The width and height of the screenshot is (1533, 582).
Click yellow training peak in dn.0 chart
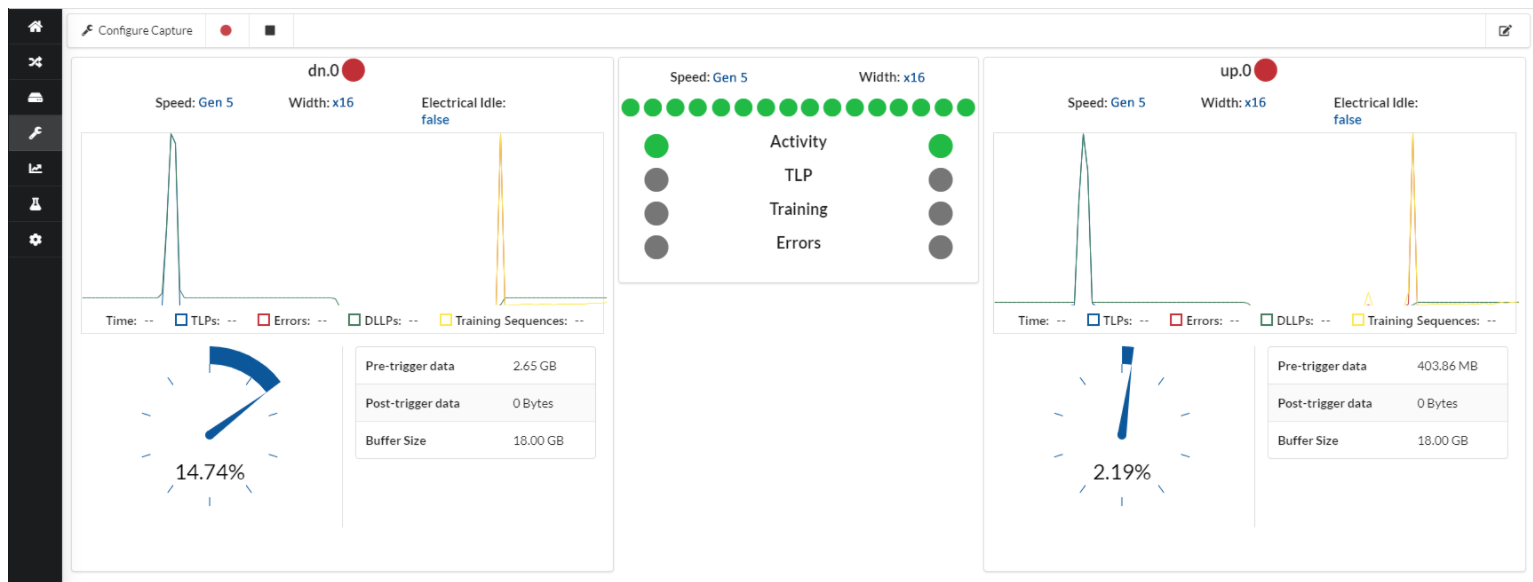tap(500, 137)
